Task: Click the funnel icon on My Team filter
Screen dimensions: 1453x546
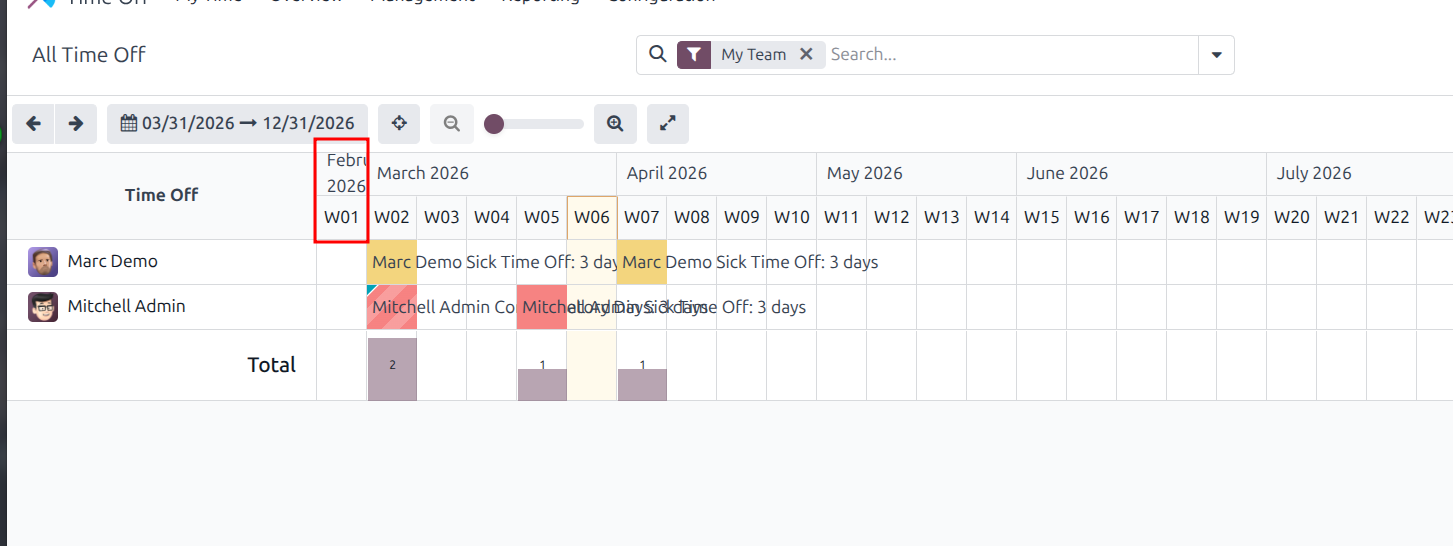Action: (x=694, y=55)
